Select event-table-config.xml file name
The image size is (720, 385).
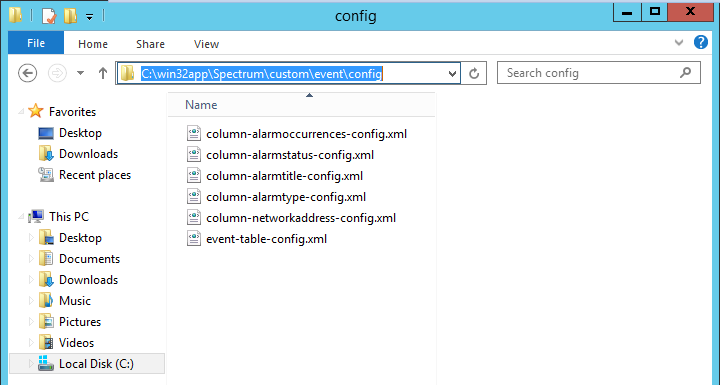pos(266,239)
